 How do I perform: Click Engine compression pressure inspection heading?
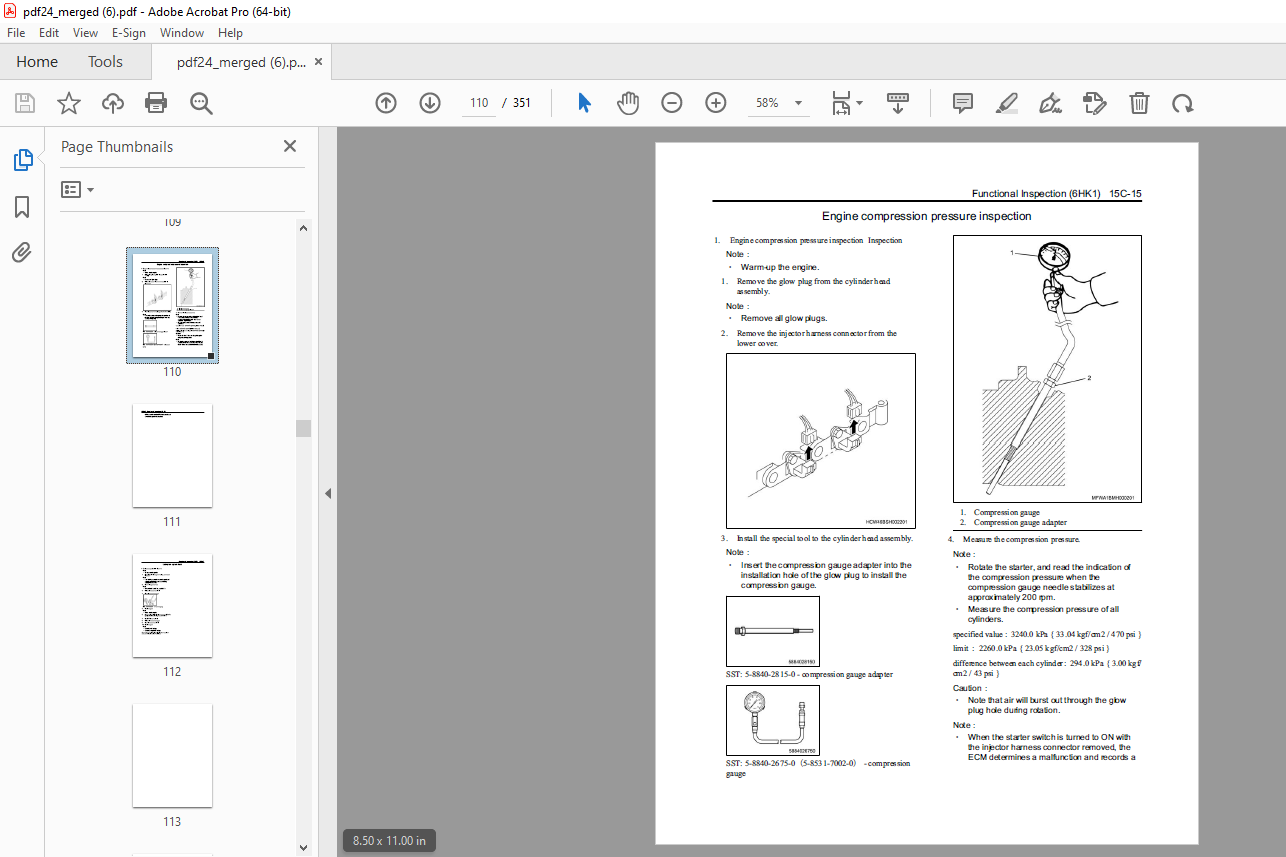[x=927, y=216]
